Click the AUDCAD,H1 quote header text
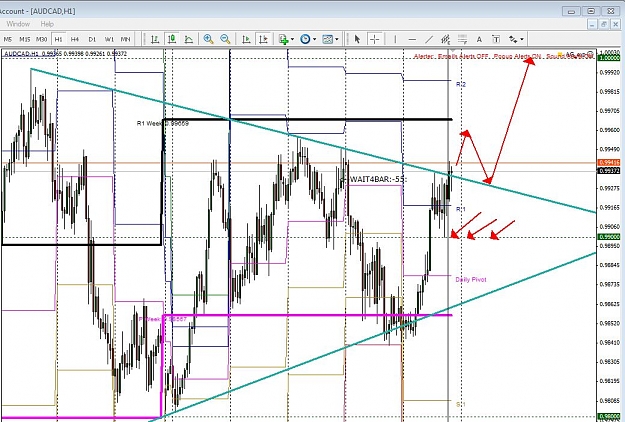This screenshot has height=422, width=625. coord(65,53)
